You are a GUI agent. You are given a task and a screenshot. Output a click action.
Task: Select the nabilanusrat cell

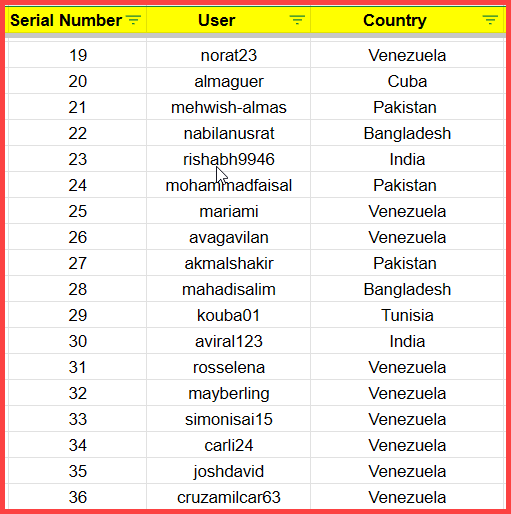(228, 133)
